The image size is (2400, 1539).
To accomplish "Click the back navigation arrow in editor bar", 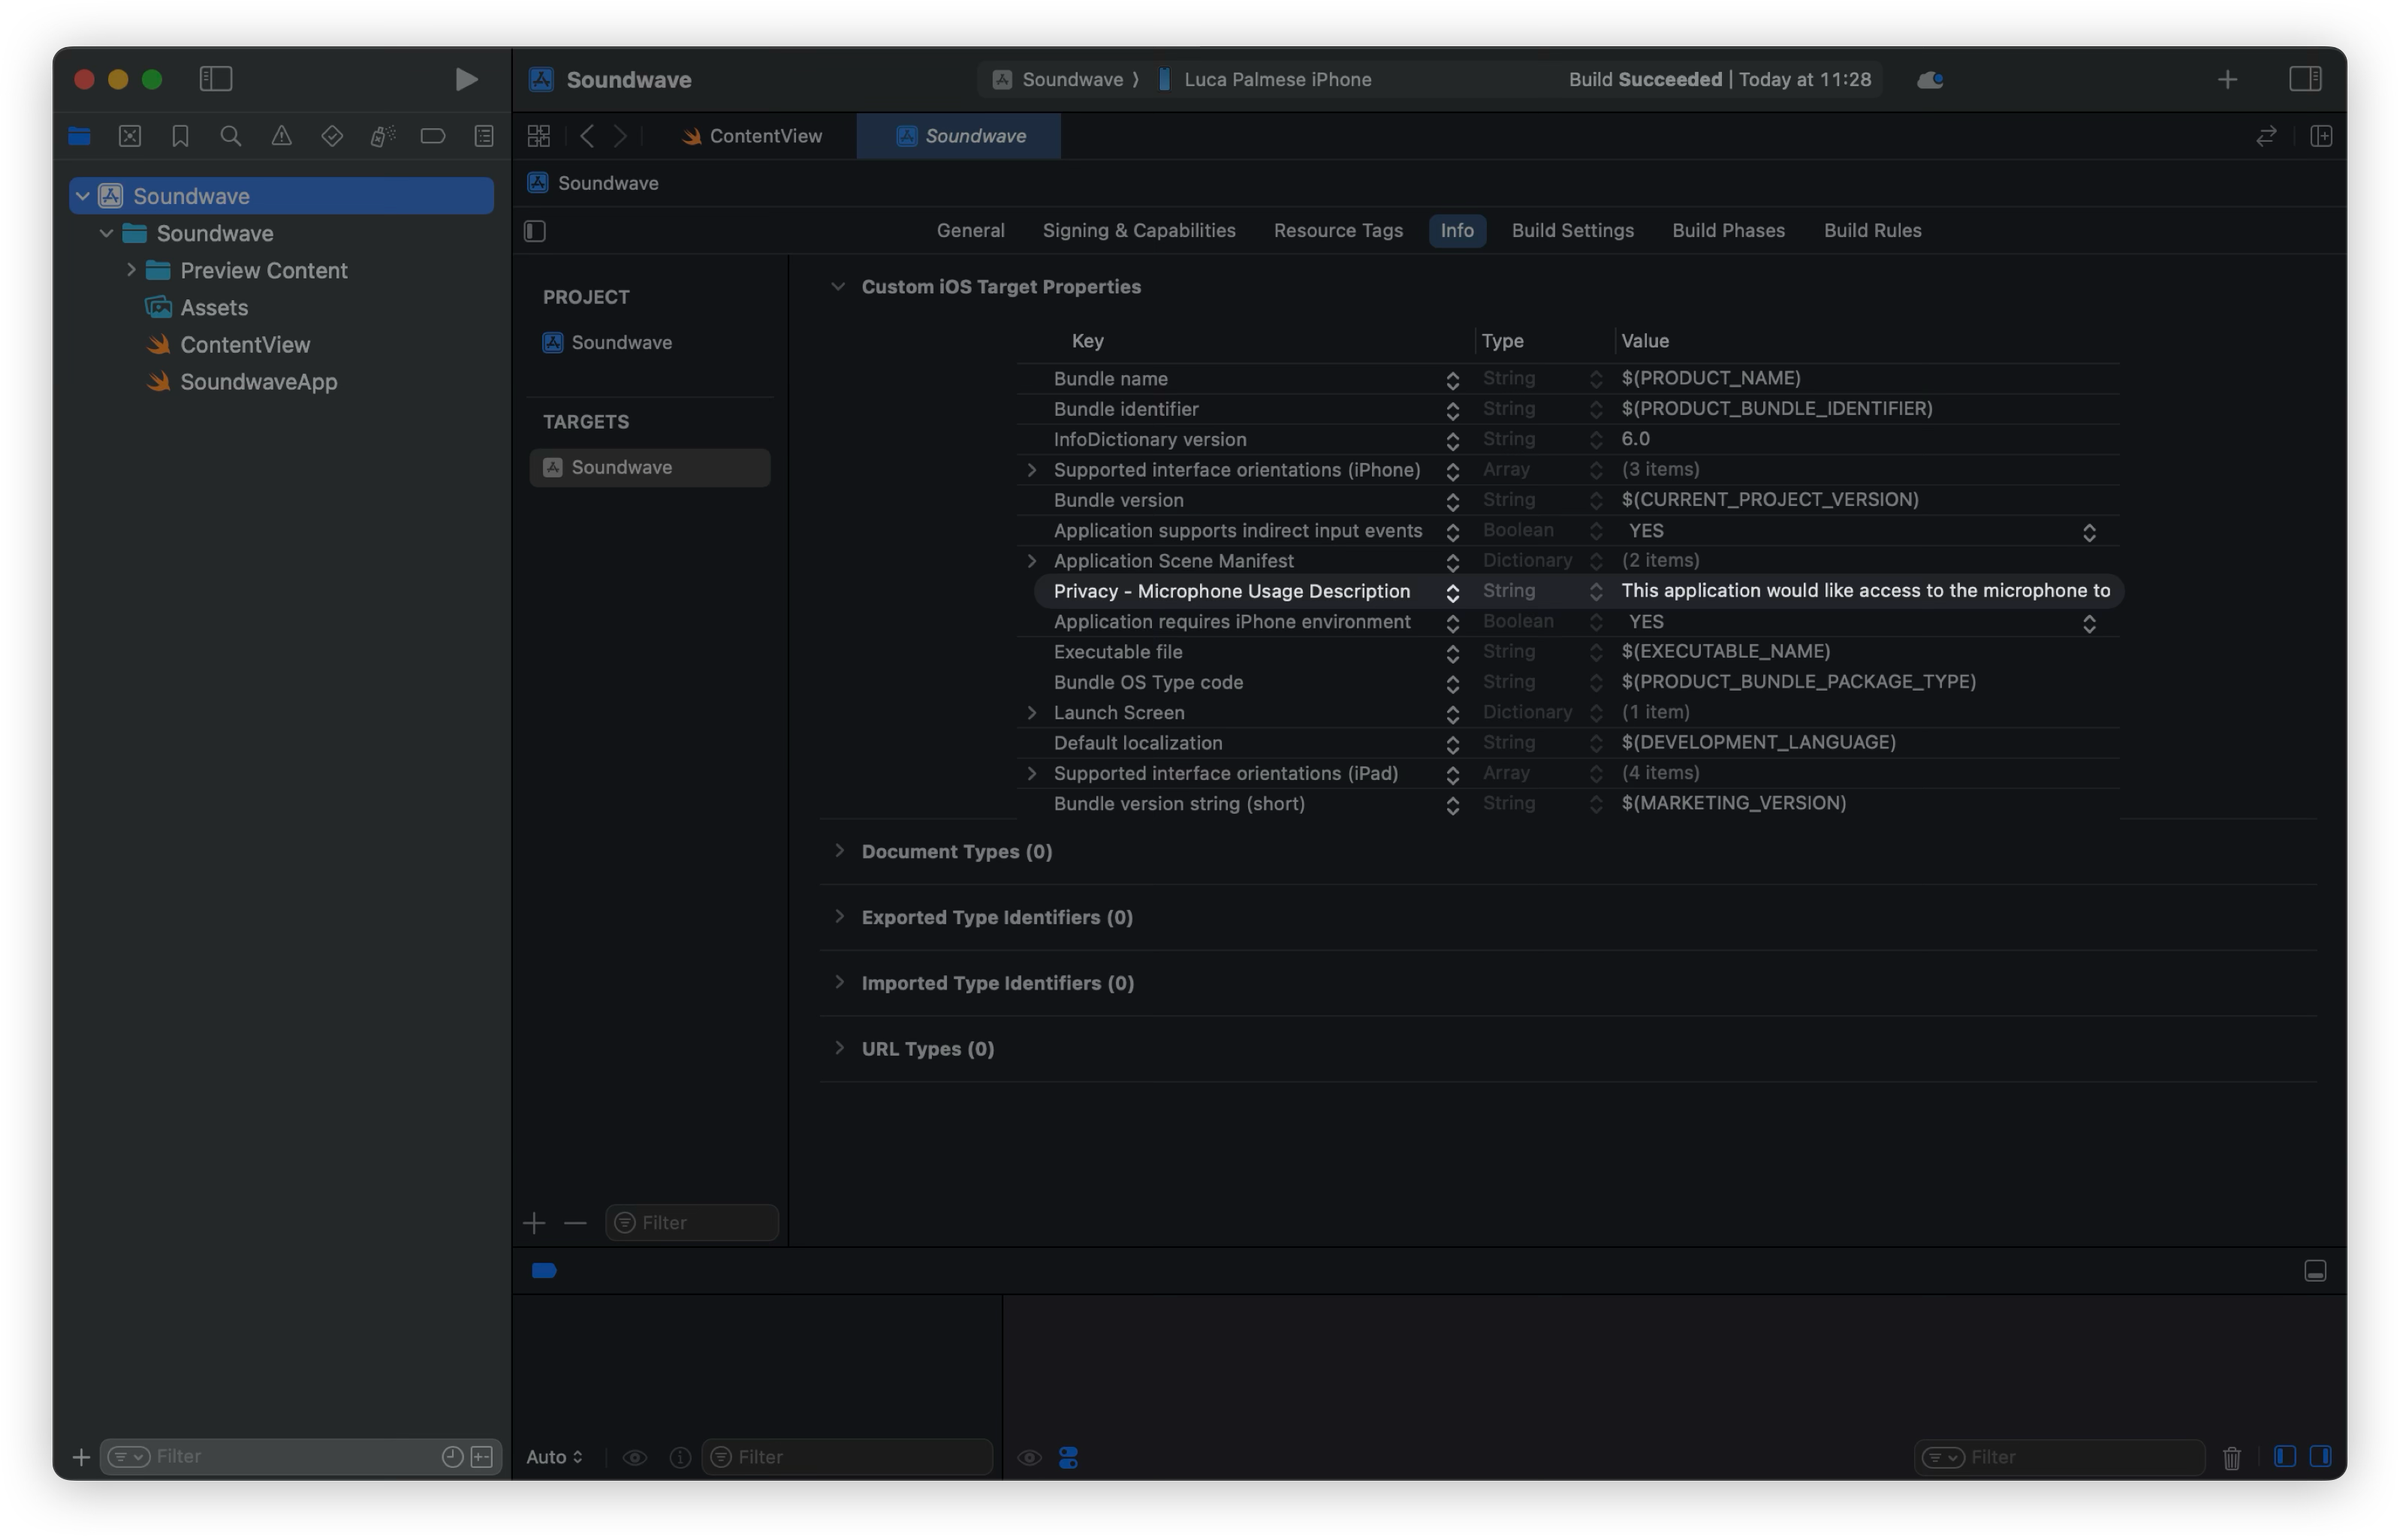I will coord(587,136).
